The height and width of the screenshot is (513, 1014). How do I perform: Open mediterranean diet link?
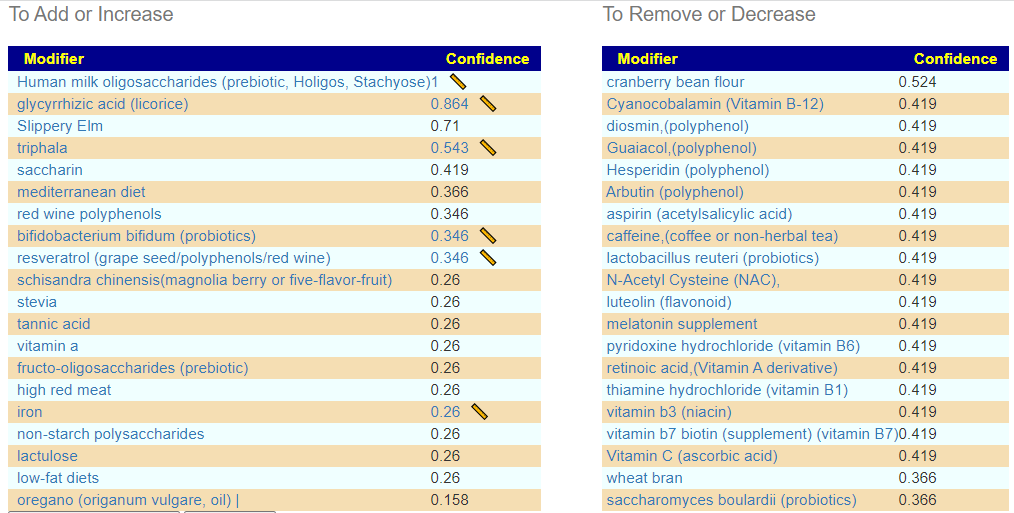pos(81,192)
